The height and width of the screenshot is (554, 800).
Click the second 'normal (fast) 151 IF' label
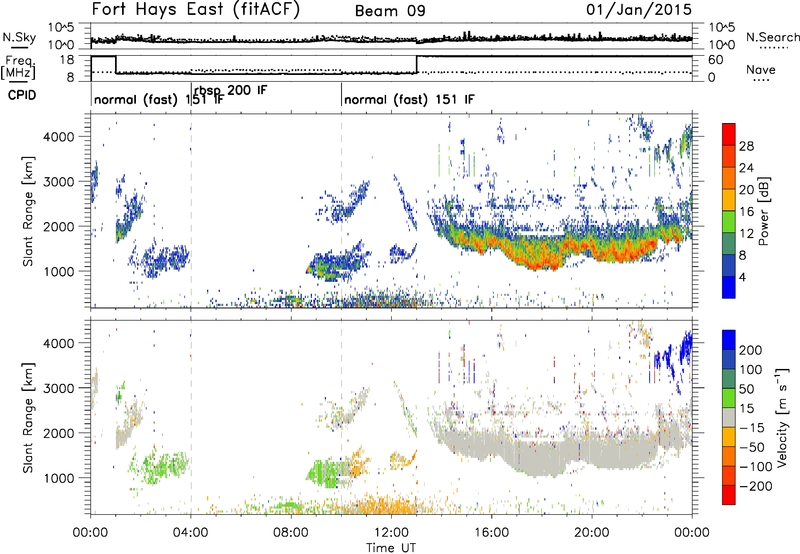[409, 99]
